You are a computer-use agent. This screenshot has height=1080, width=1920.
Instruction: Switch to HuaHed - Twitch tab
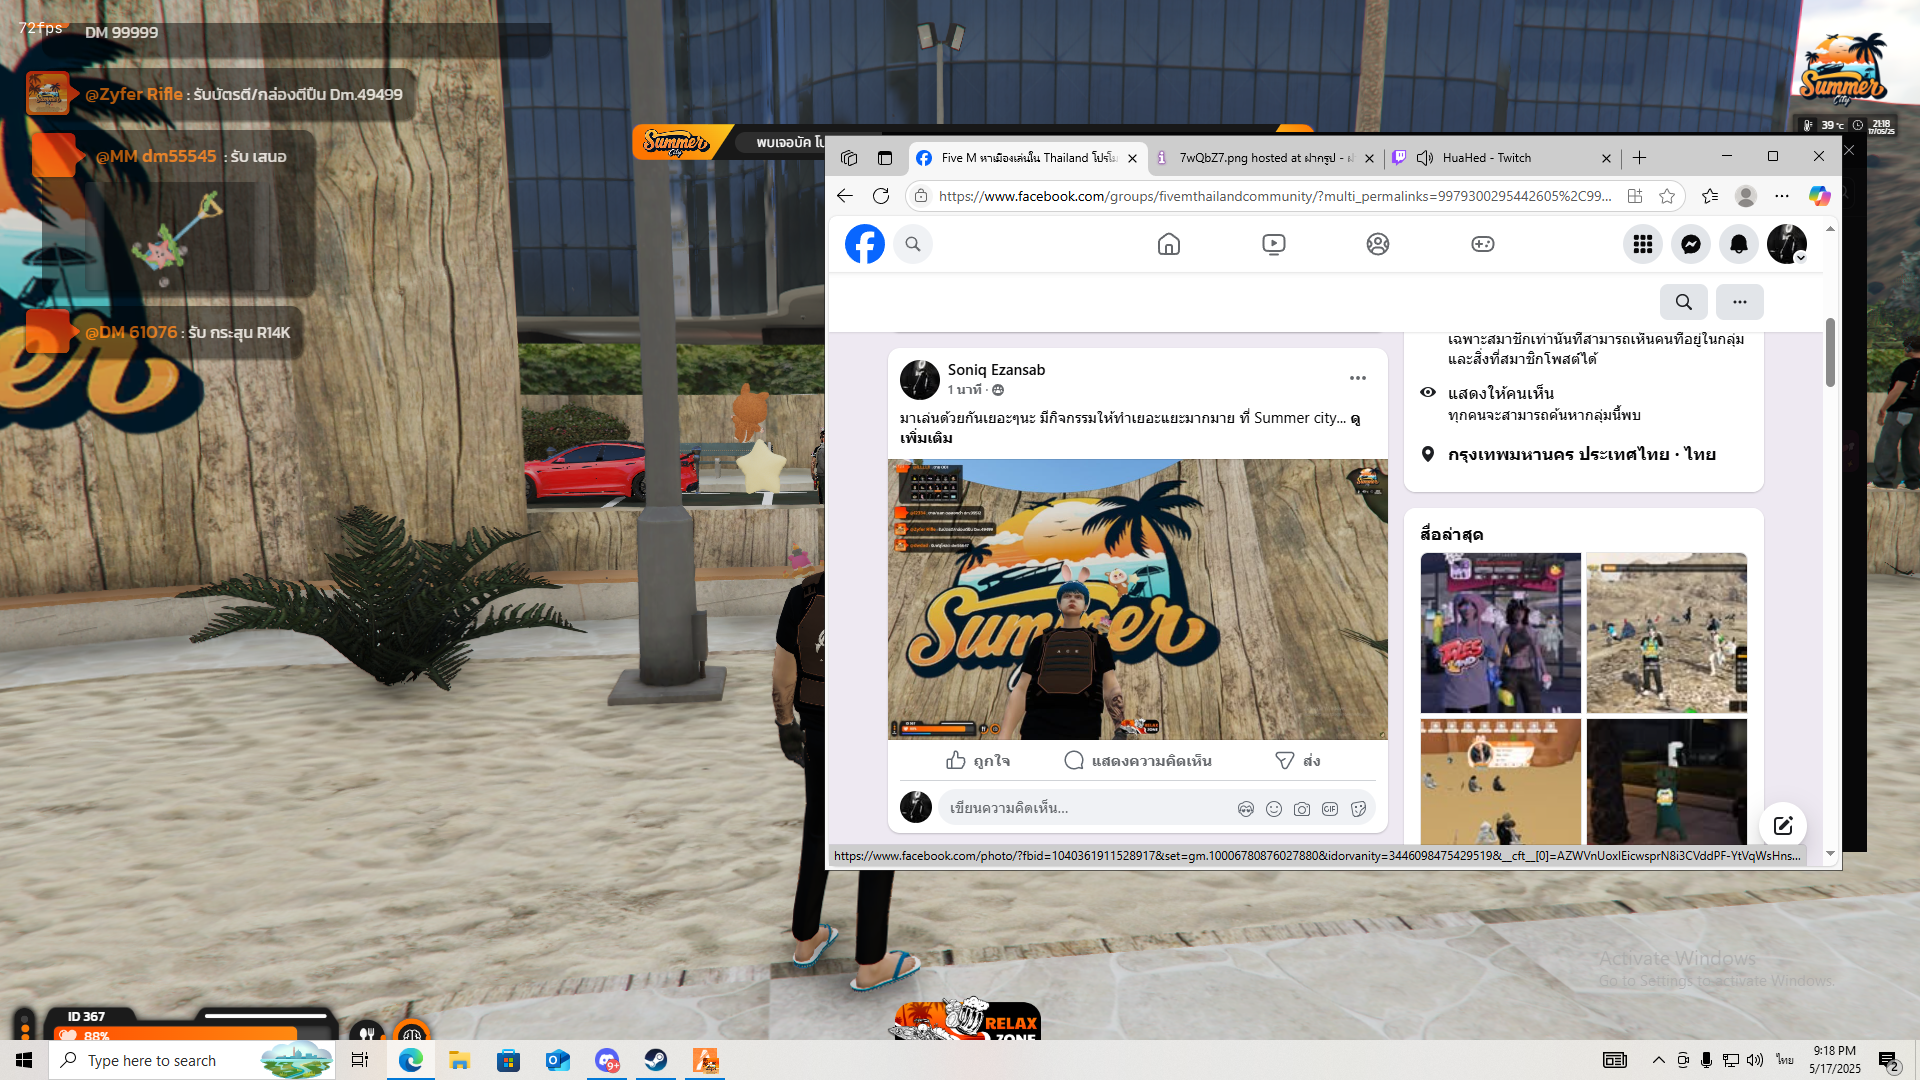[1486, 158]
